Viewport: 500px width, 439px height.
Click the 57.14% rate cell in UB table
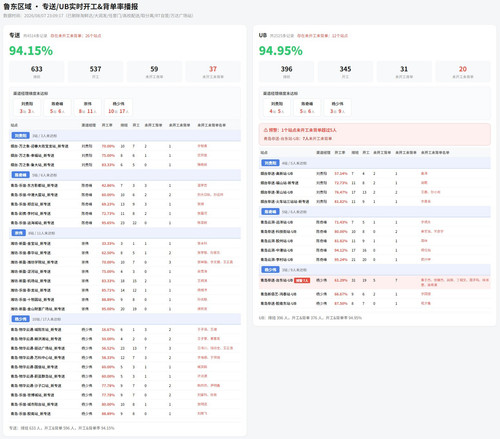pos(341,174)
